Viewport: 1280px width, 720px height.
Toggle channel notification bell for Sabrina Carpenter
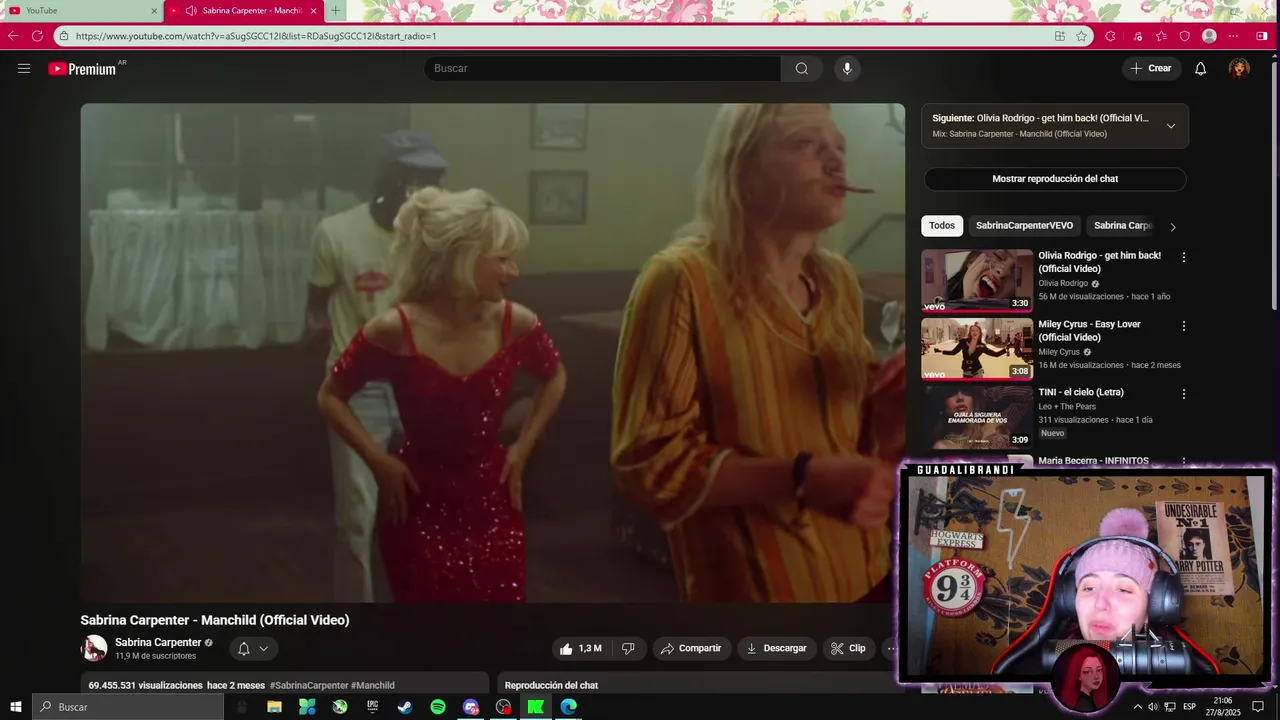pos(243,648)
